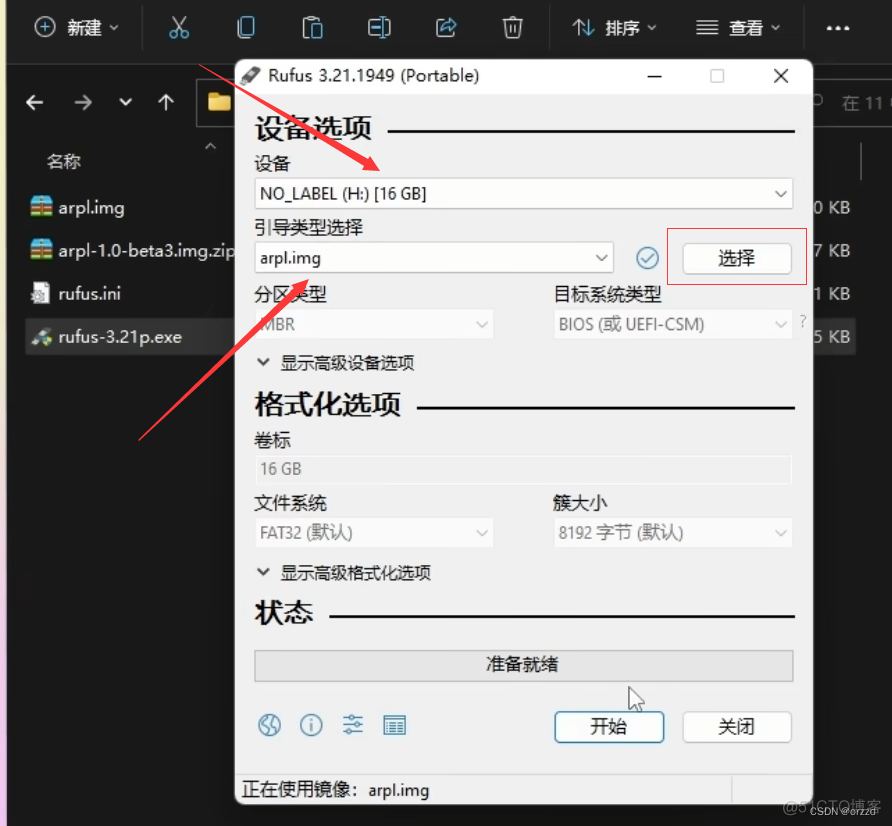Screen dimensions: 892x826
Task: Click the 开始 (Start) button in Rufus
Action: pos(609,727)
